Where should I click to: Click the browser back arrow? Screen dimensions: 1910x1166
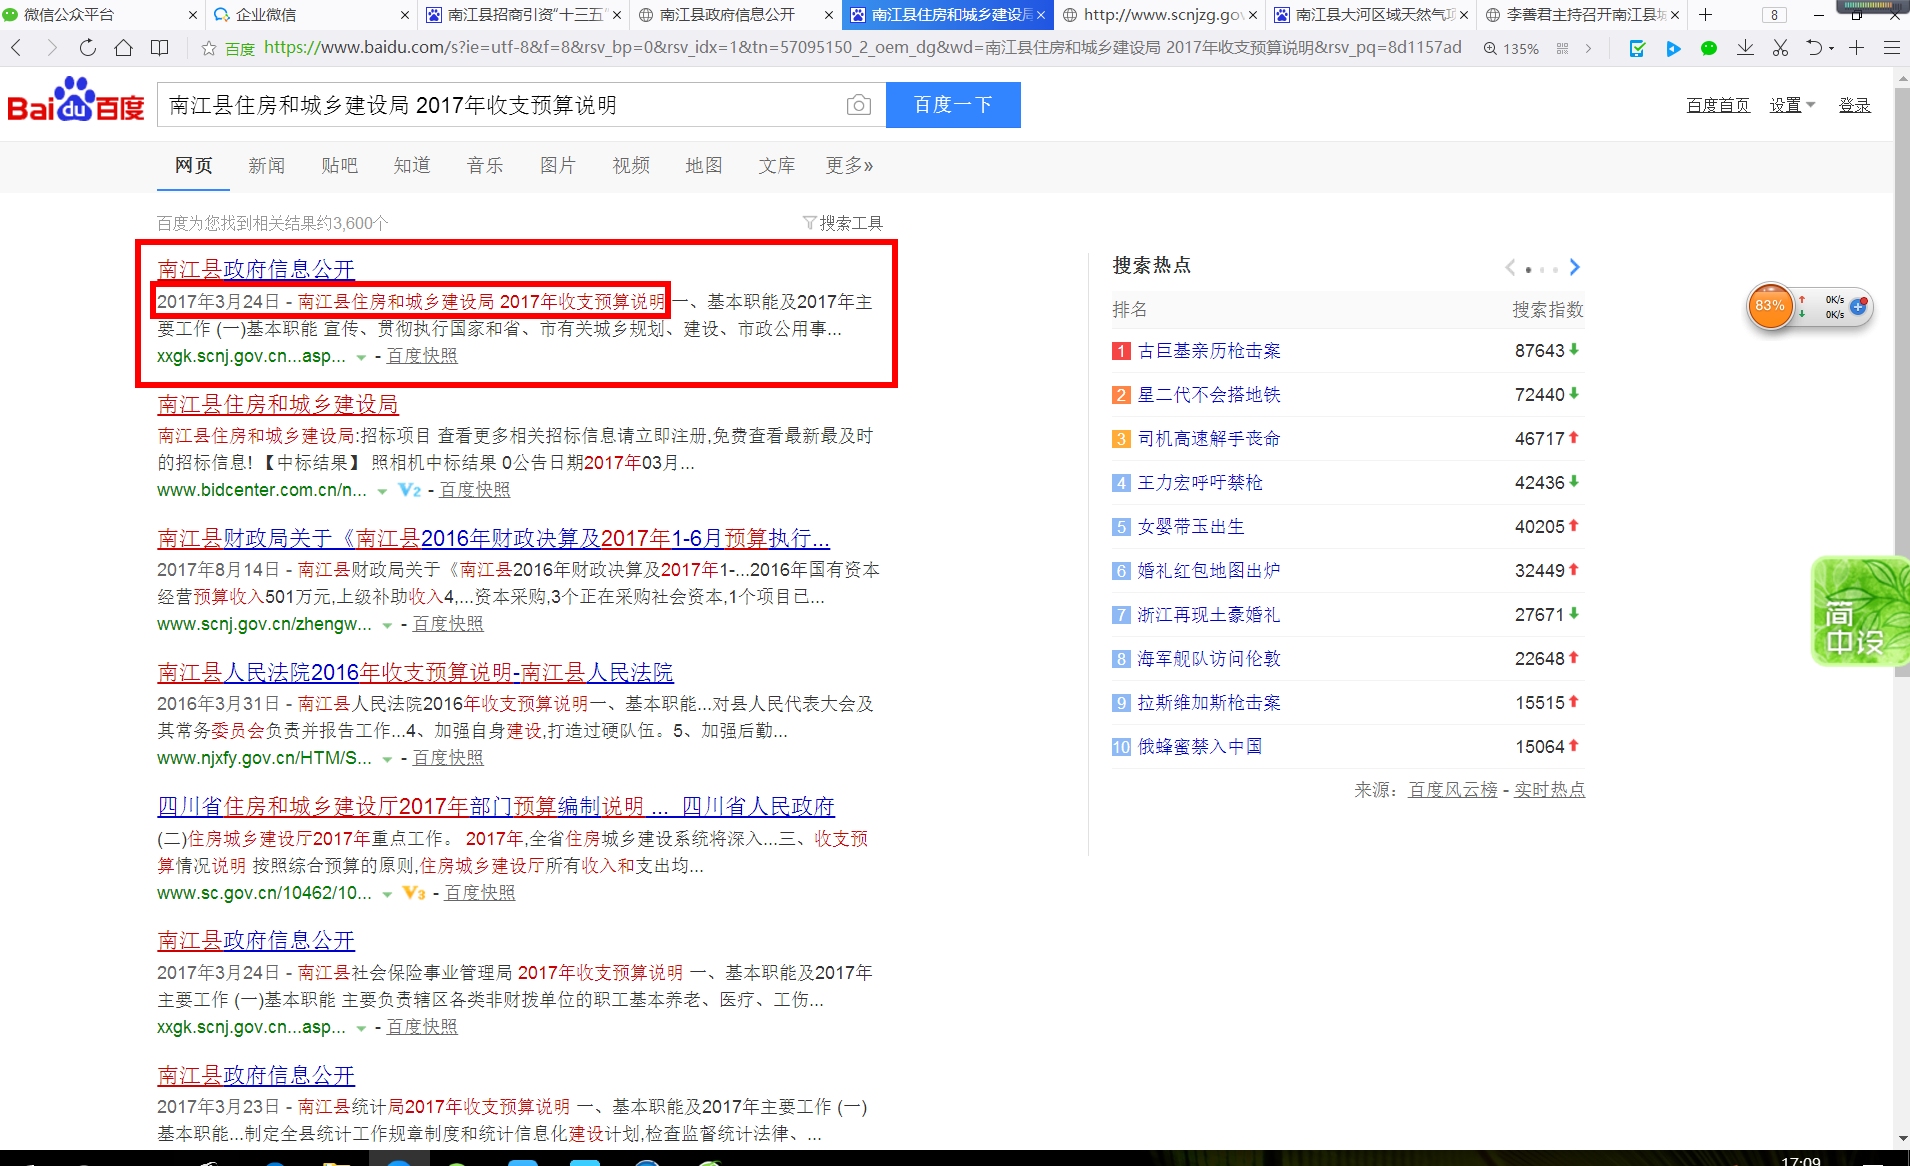click(x=16, y=48)
